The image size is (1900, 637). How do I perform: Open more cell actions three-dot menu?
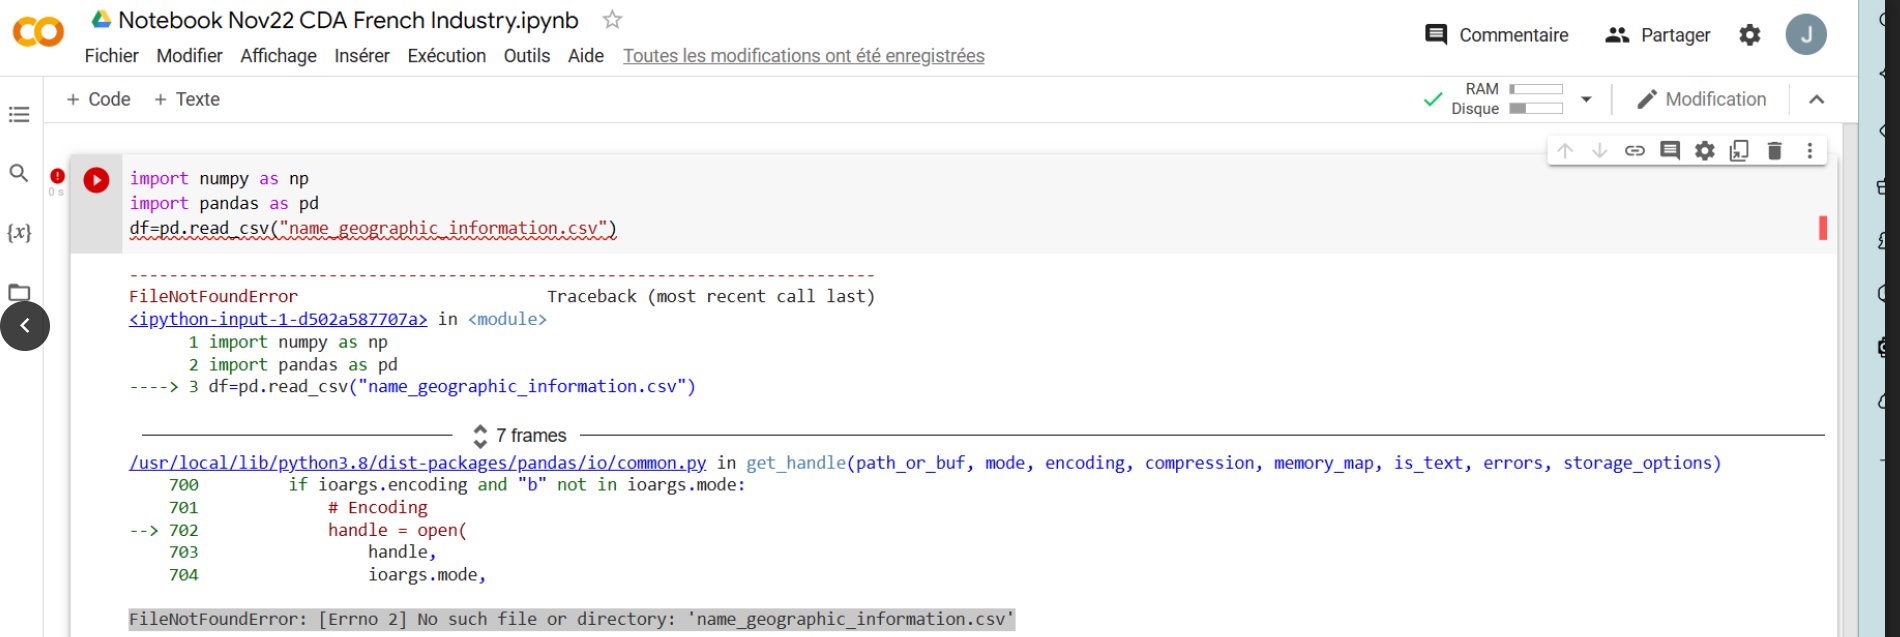[1810, 151]
